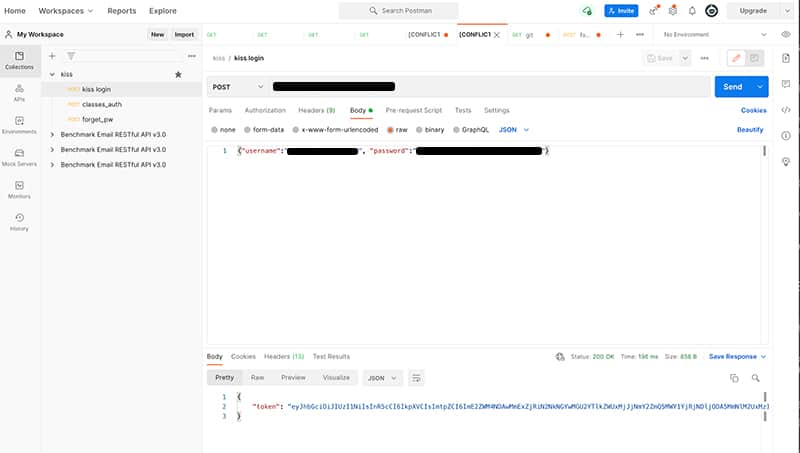800x453 pixels.
Task: Open the Save button dropdown arrow
Action: click(x=685, y=58)
